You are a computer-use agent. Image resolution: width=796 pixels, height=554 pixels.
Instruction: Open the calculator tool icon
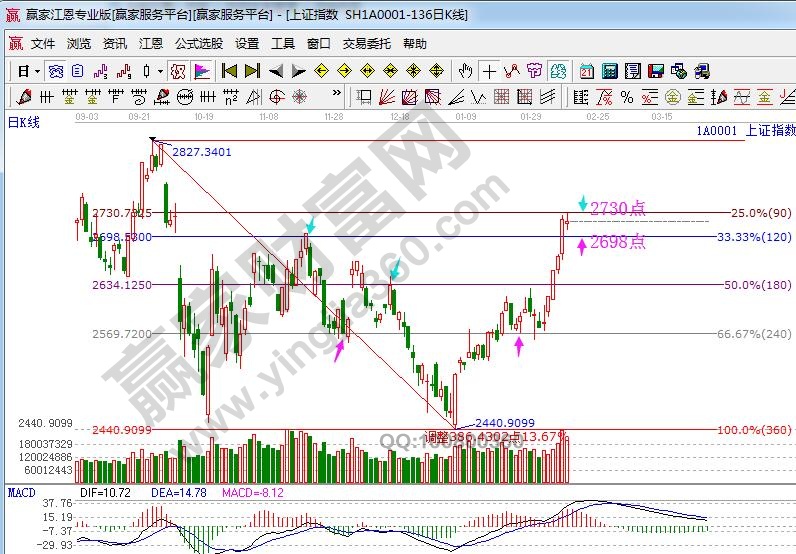(608, 71)
